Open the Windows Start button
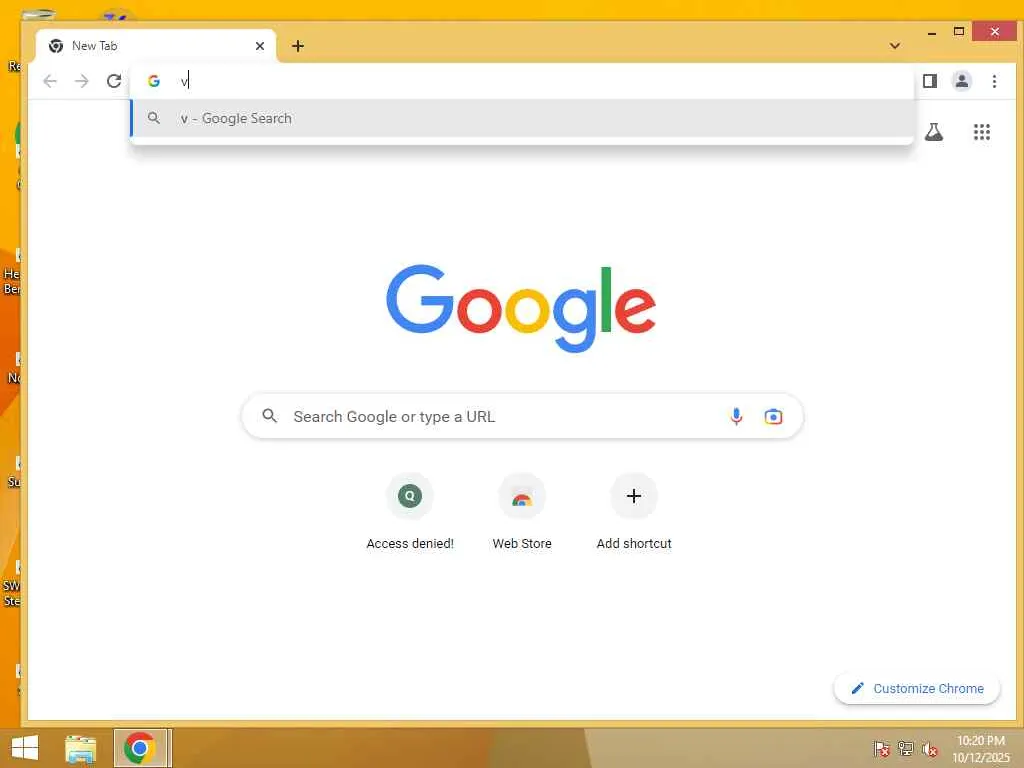Viewport: 1024px width, 768px height. (x=25, y=748)
